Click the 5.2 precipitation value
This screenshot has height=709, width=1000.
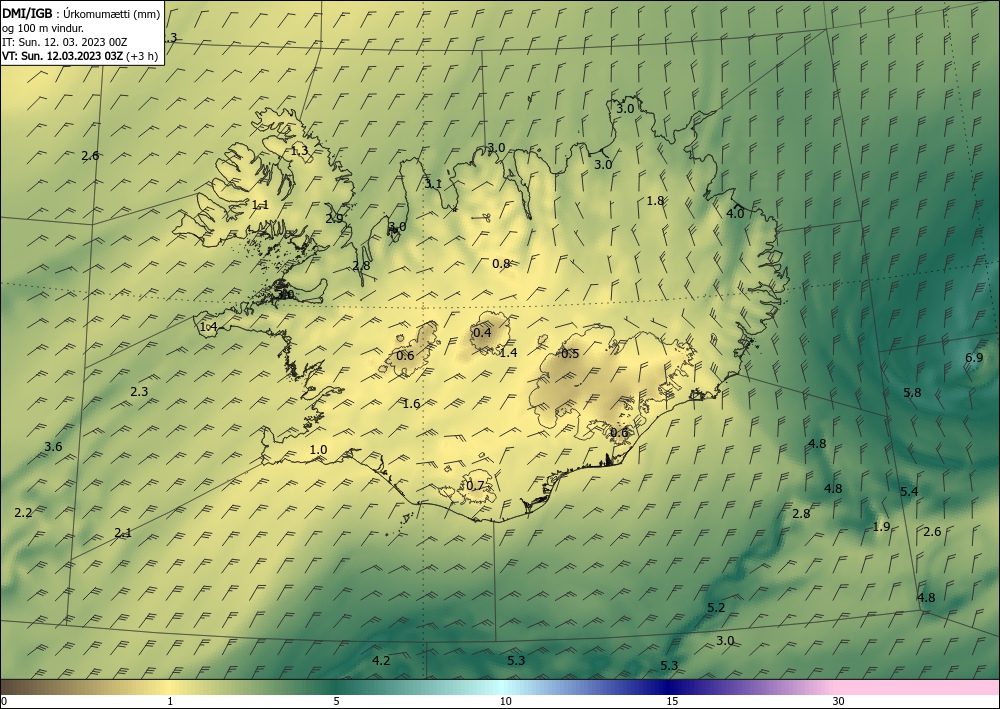716,608
